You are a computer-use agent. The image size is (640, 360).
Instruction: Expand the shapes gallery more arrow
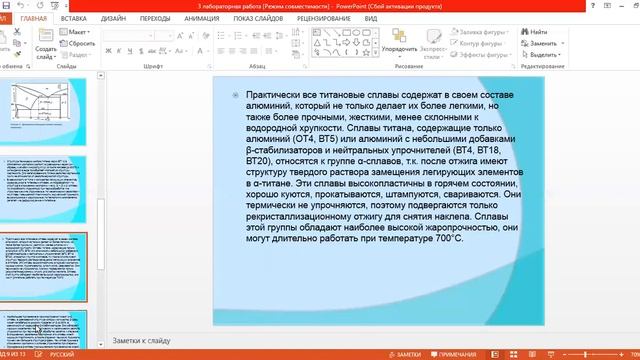pos(376,53)
